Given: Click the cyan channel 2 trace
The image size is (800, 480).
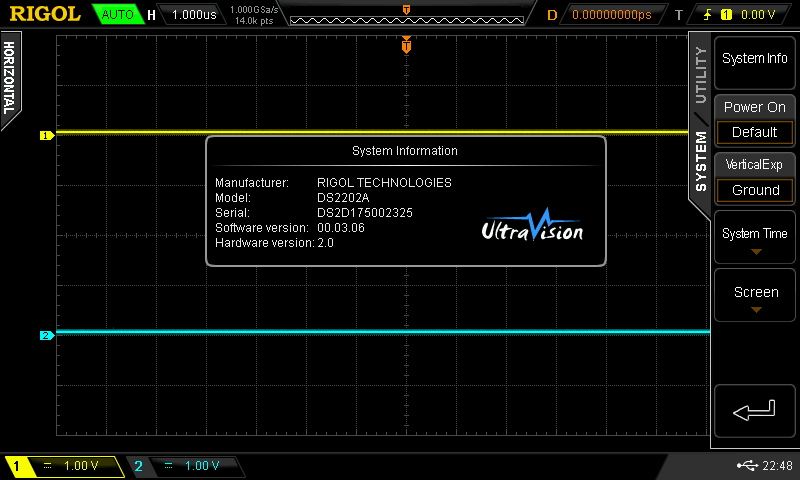Looking at the screenshot, I should (x=383, y=332).
